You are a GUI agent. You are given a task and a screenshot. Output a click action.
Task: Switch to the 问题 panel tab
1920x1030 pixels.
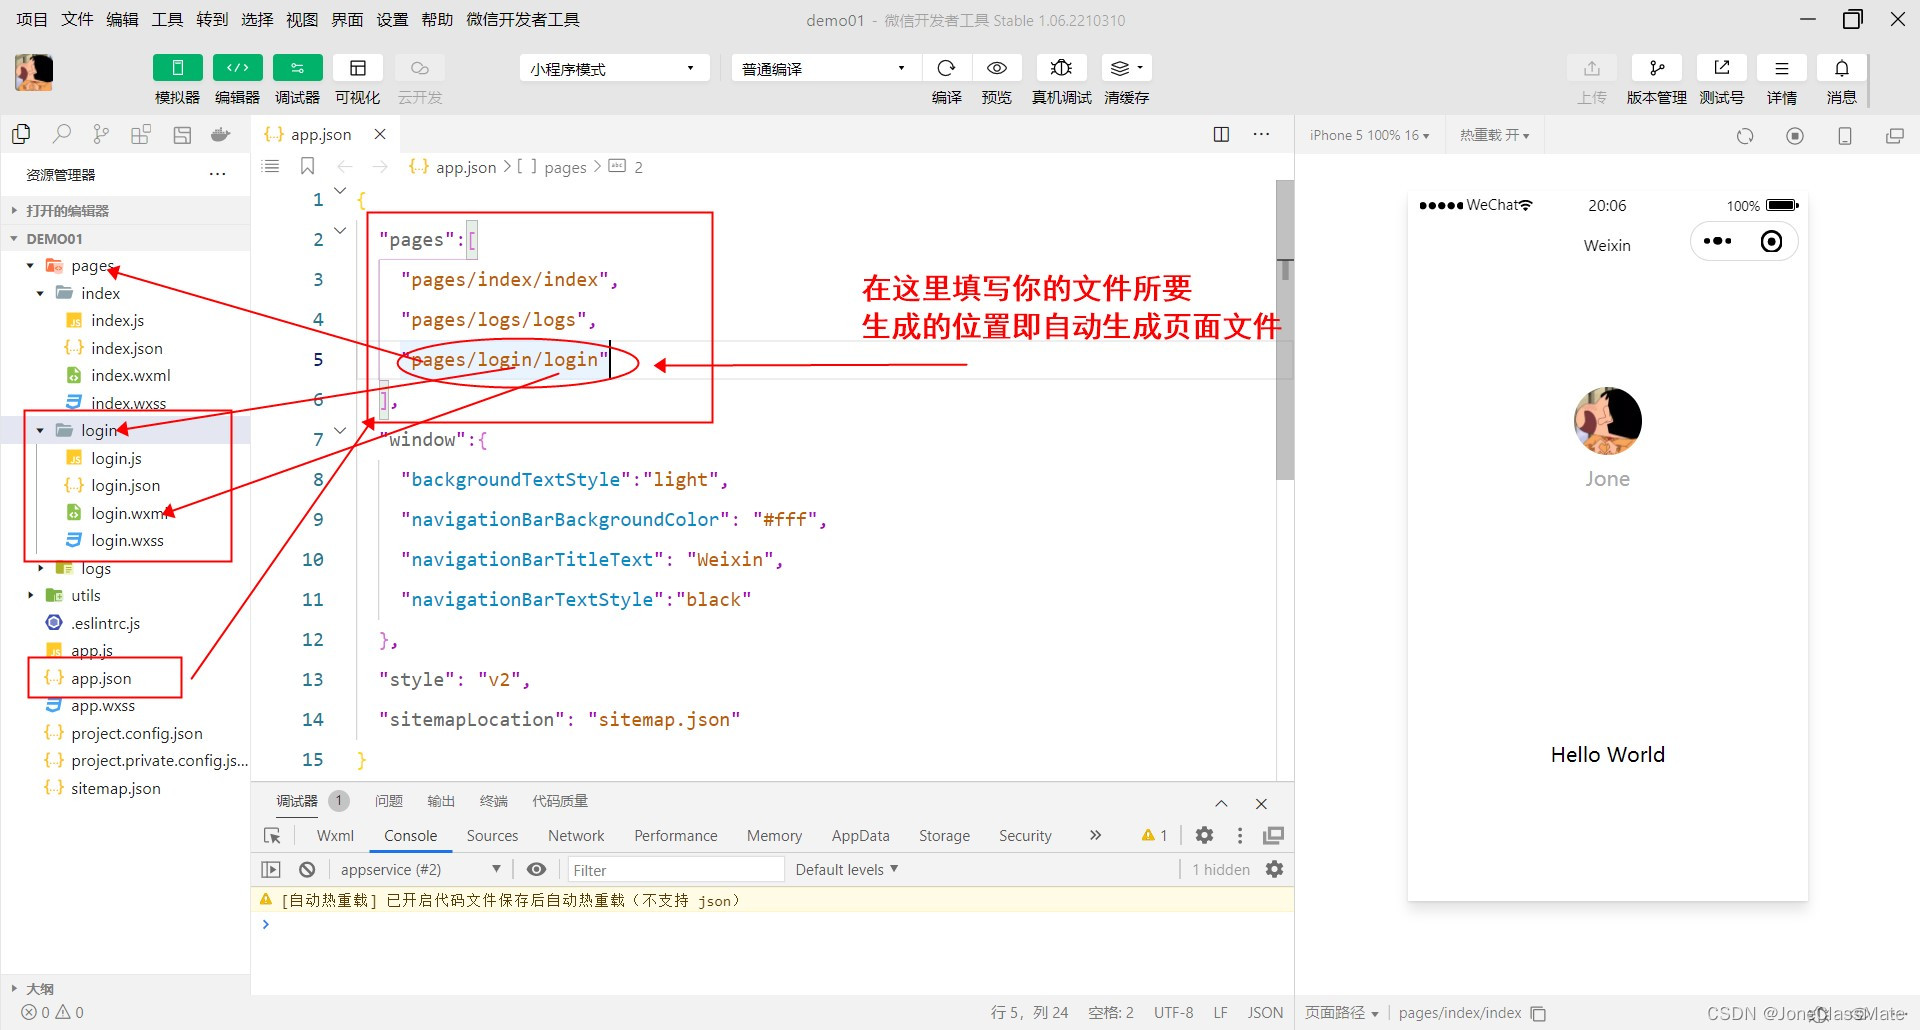click(389, 801)
